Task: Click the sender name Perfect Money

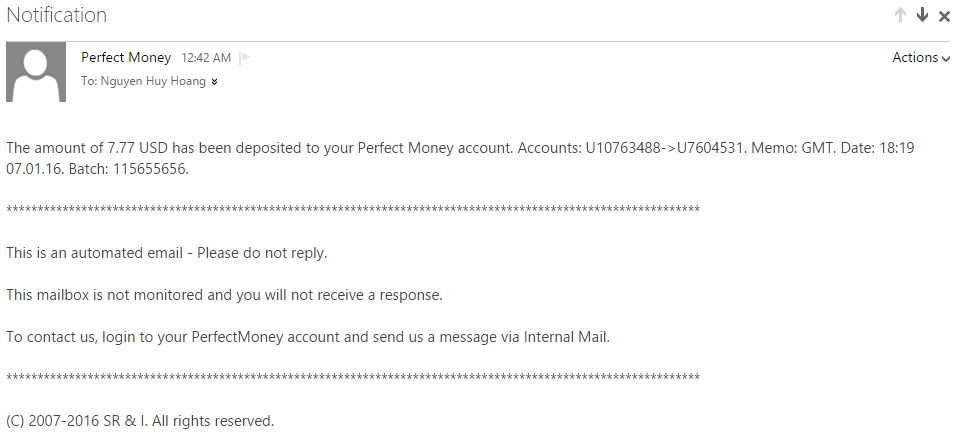Action: [126, 57]
